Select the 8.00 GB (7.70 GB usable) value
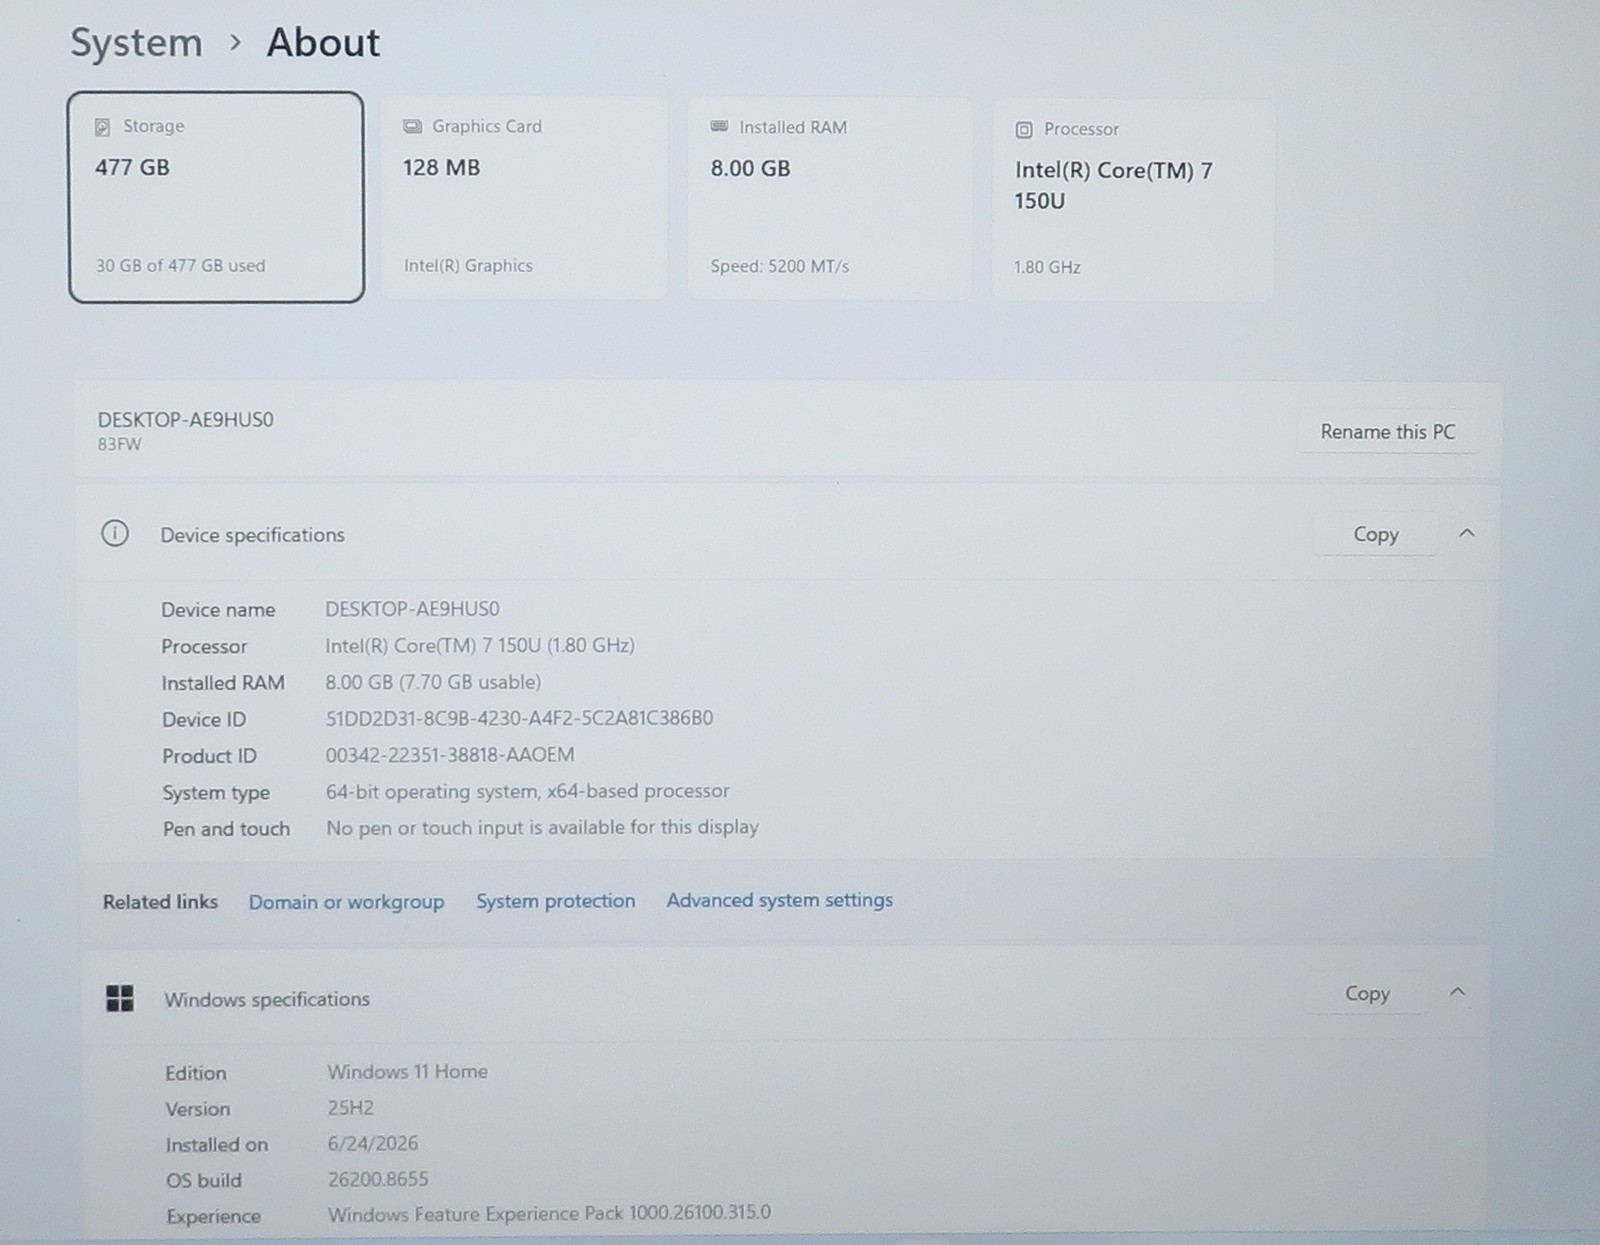This screenshot has width=1600, height=1245. [433, 682]
